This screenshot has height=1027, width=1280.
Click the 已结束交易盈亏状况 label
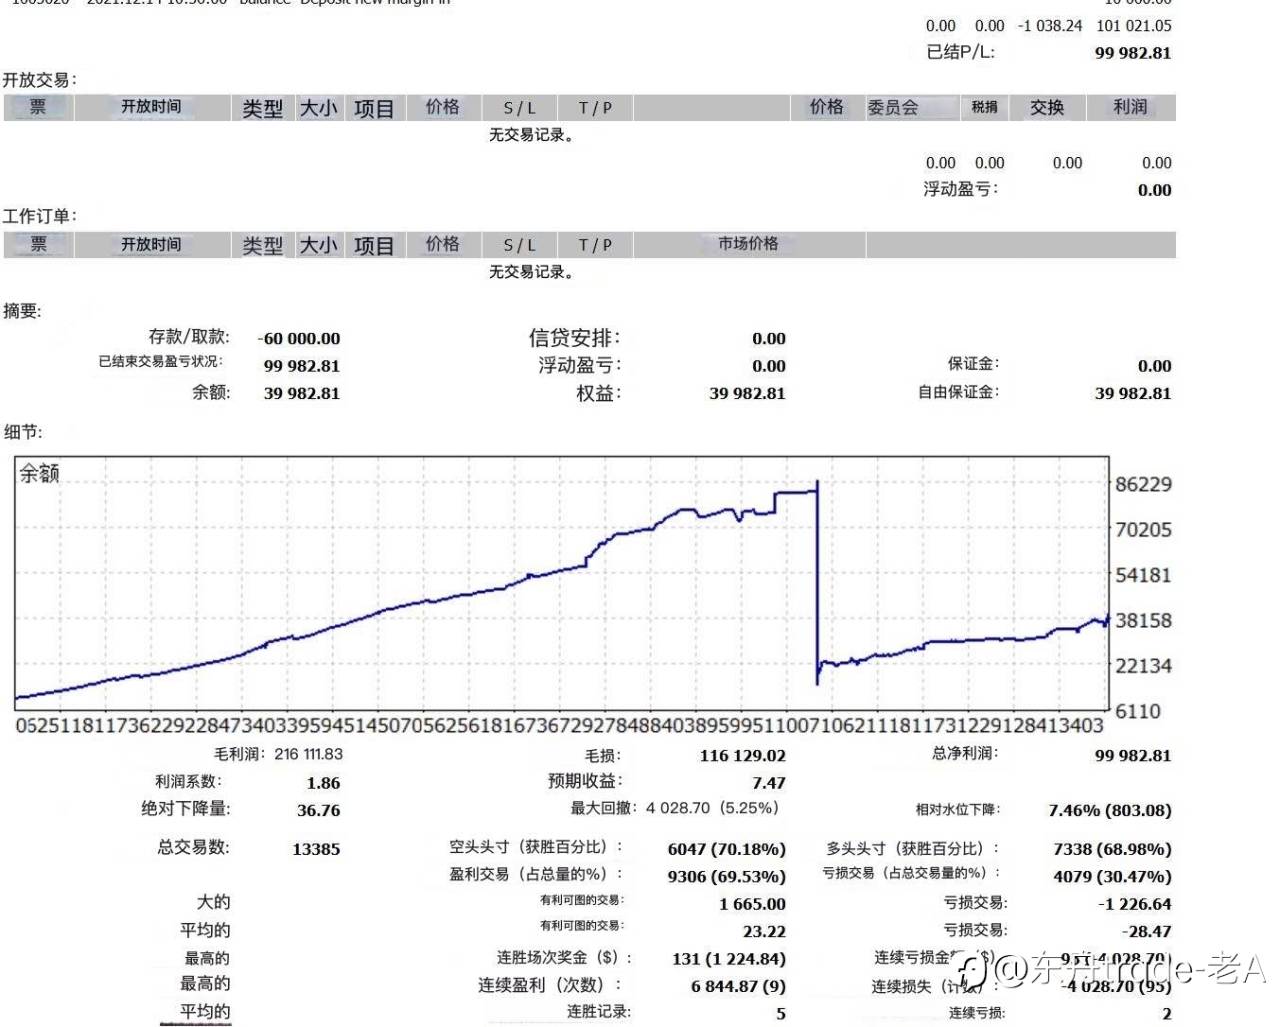pos(161,362)
